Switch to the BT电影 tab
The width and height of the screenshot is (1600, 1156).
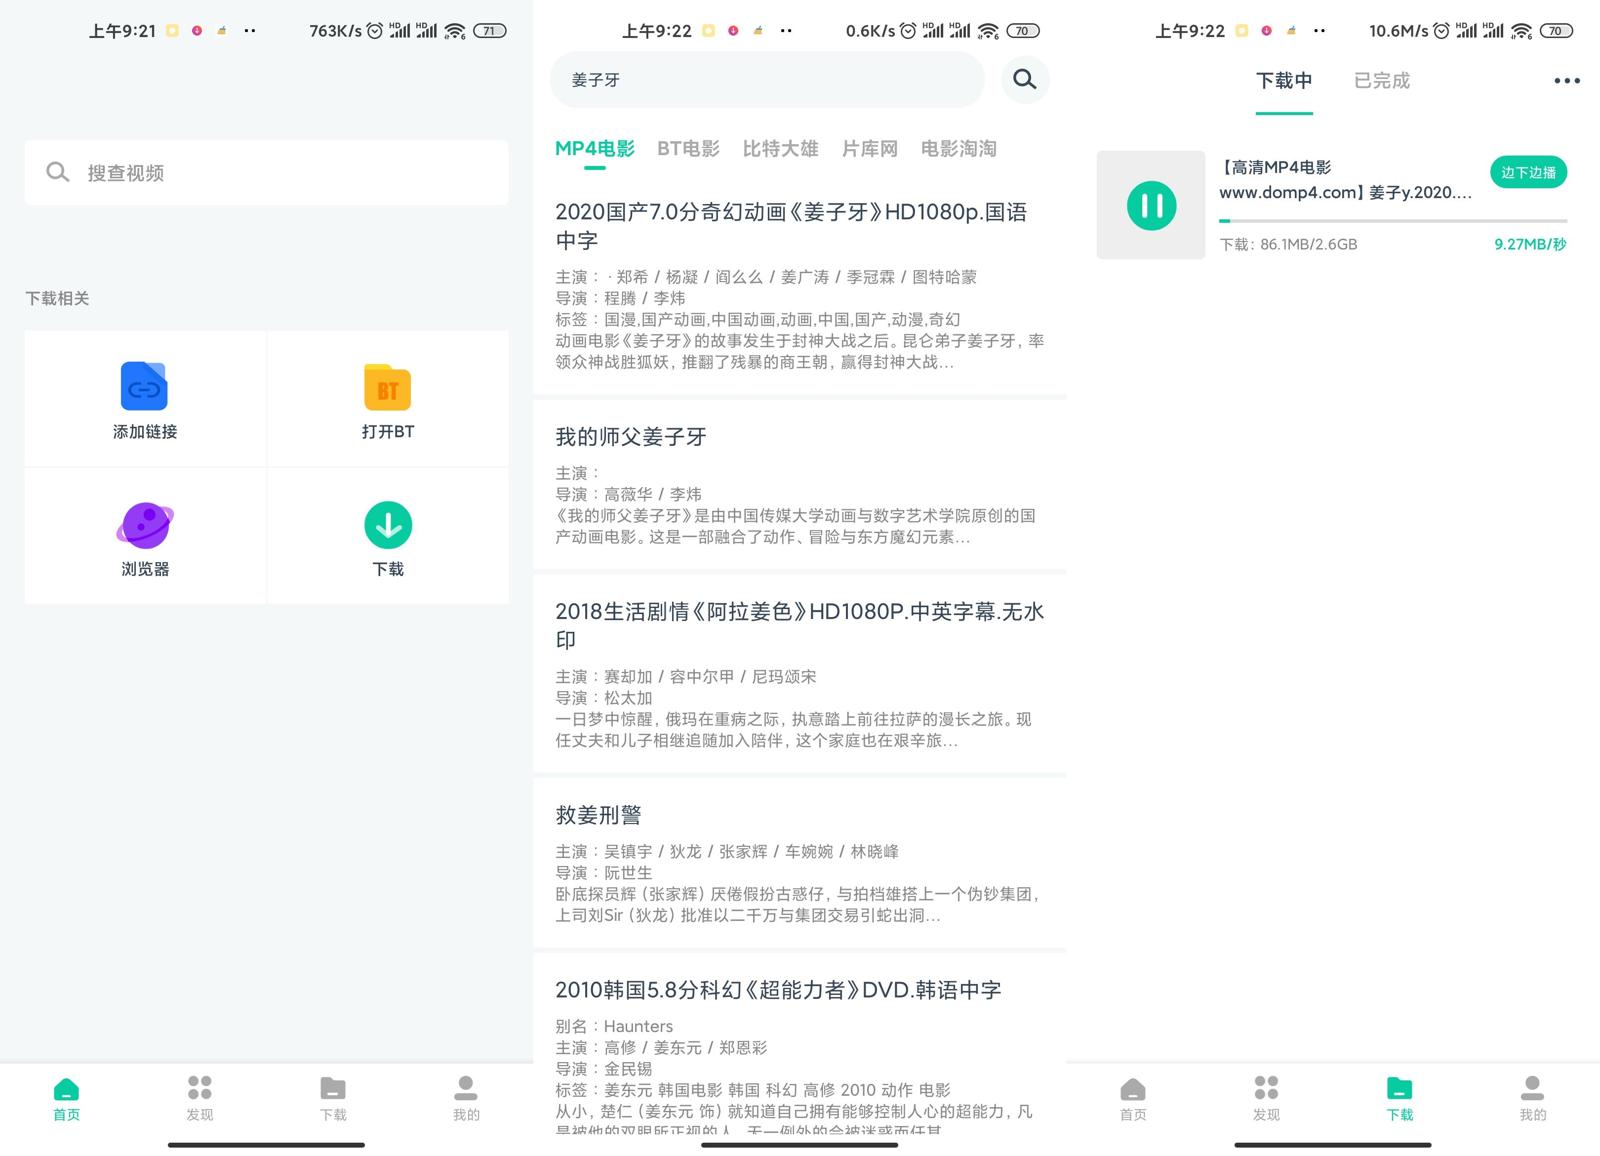click(688, 149)
